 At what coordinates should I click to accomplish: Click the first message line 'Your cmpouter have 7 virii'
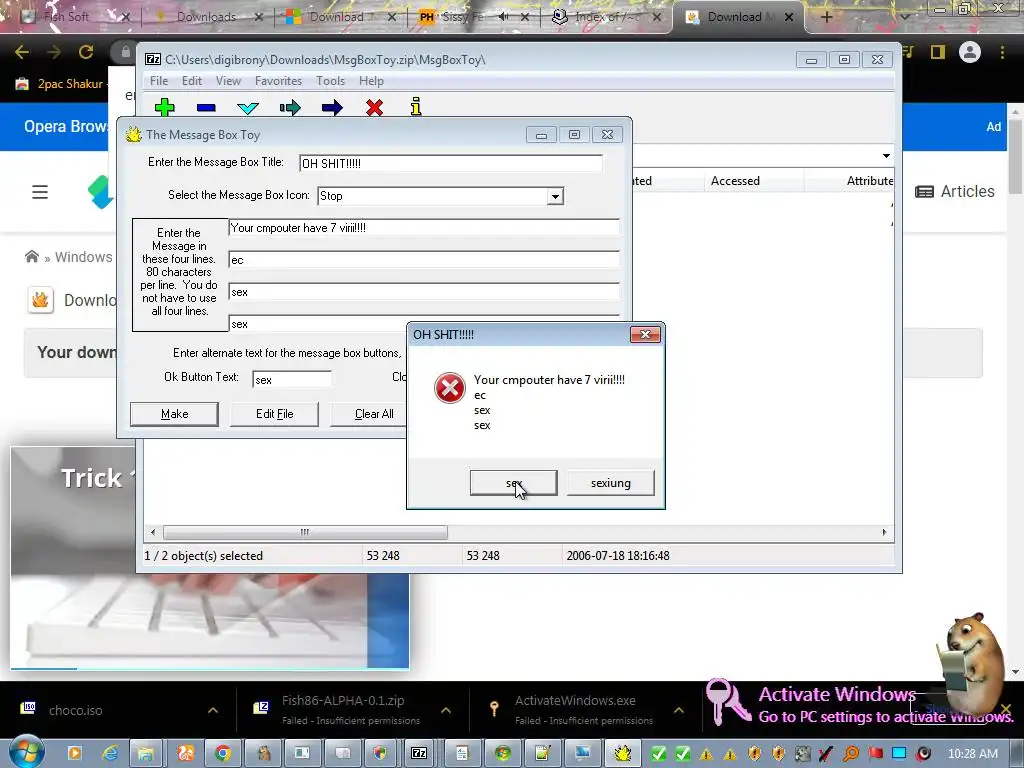(x=424, y=227)
